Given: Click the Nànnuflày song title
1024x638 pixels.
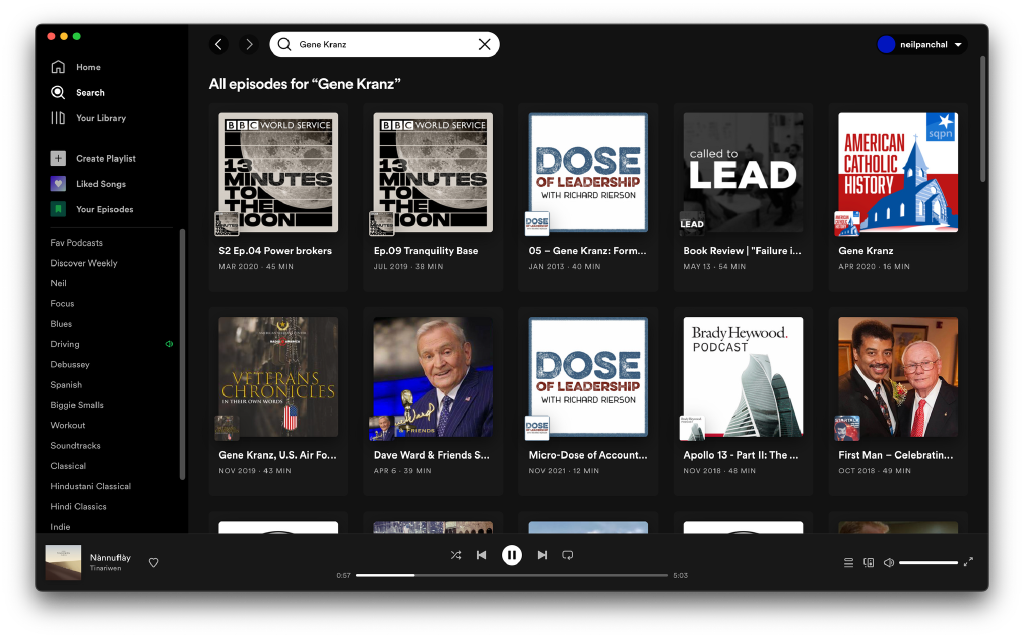Looking at the screenshot, I should click(110, 558).
